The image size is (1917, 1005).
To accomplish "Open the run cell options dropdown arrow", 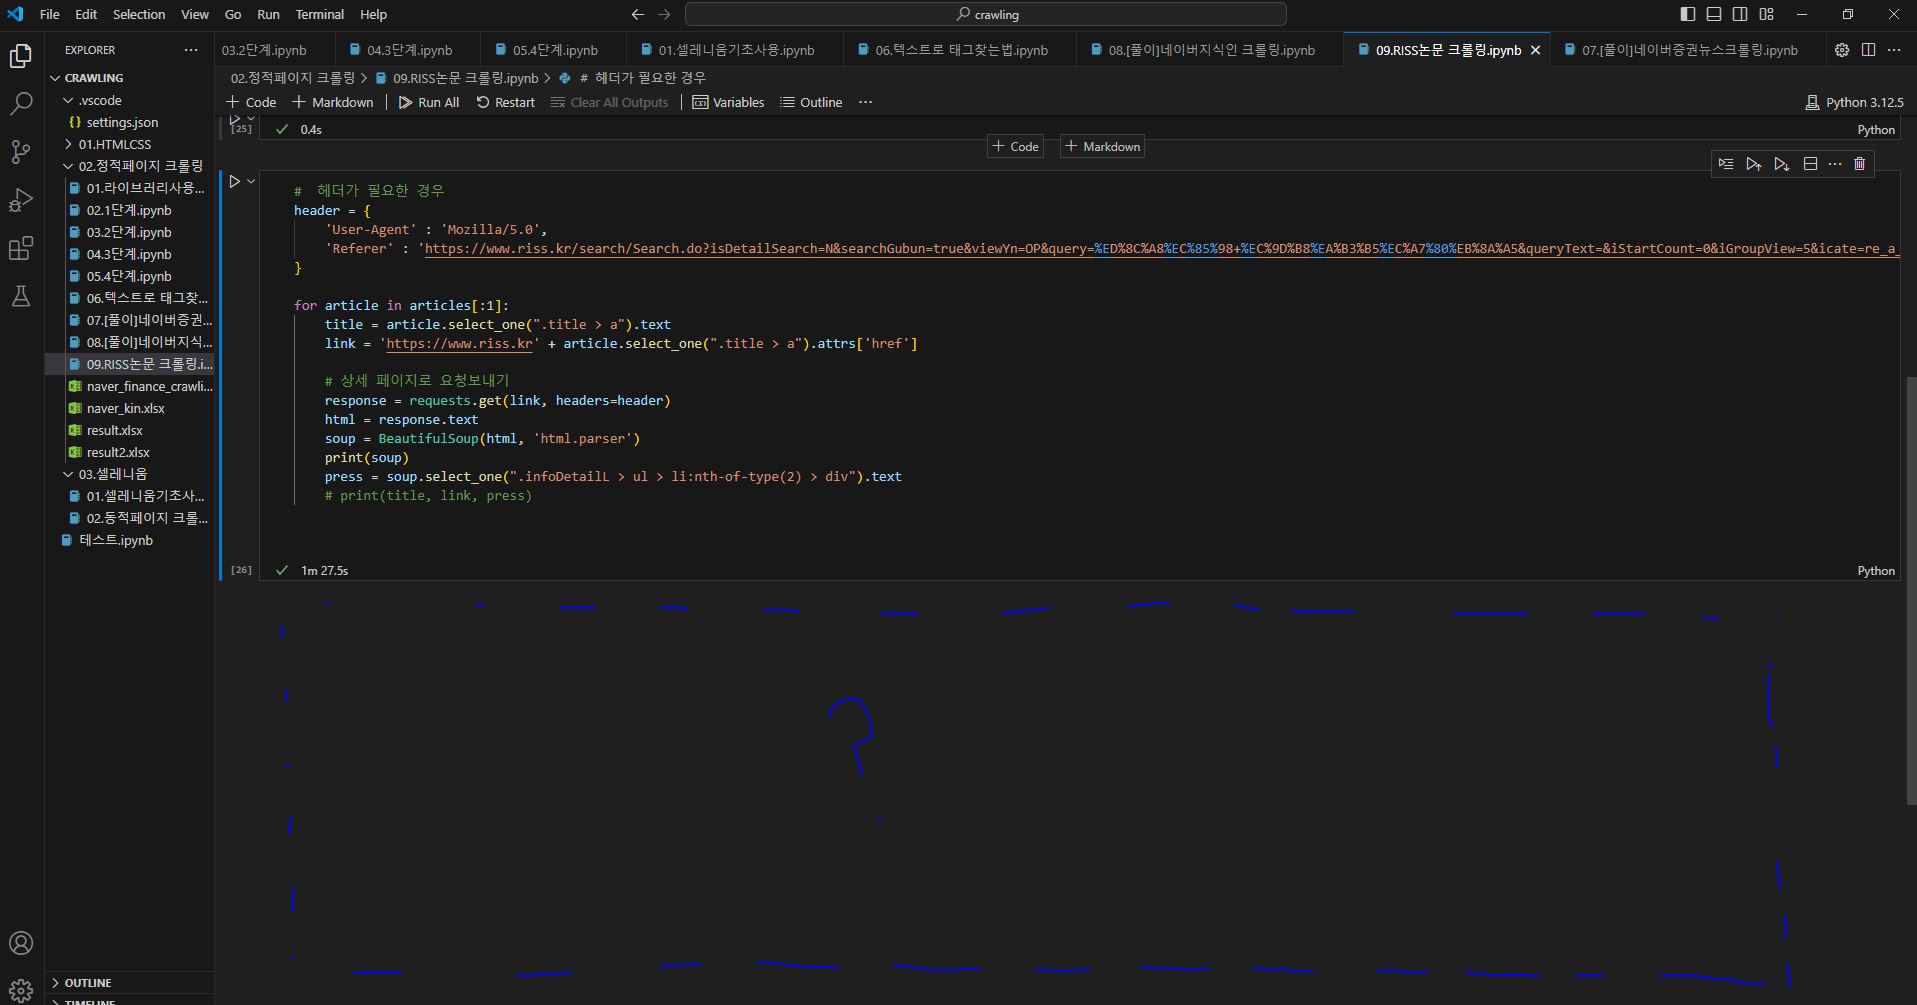I will pos(251,182).
